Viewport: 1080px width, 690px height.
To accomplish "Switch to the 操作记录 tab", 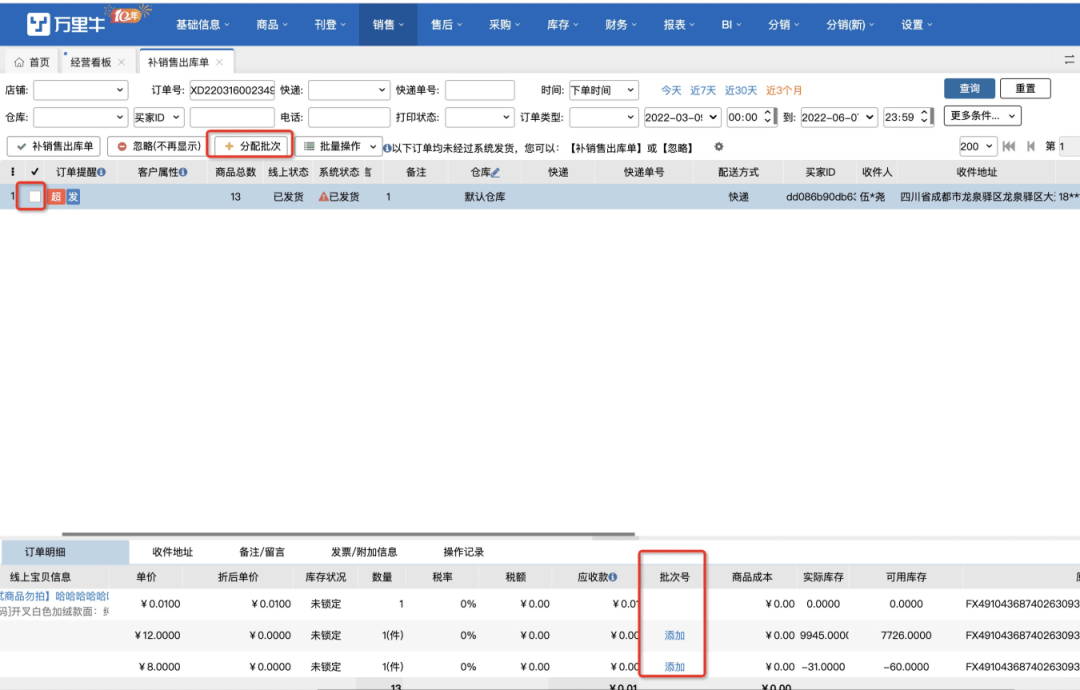I will [x=464, y=552].
